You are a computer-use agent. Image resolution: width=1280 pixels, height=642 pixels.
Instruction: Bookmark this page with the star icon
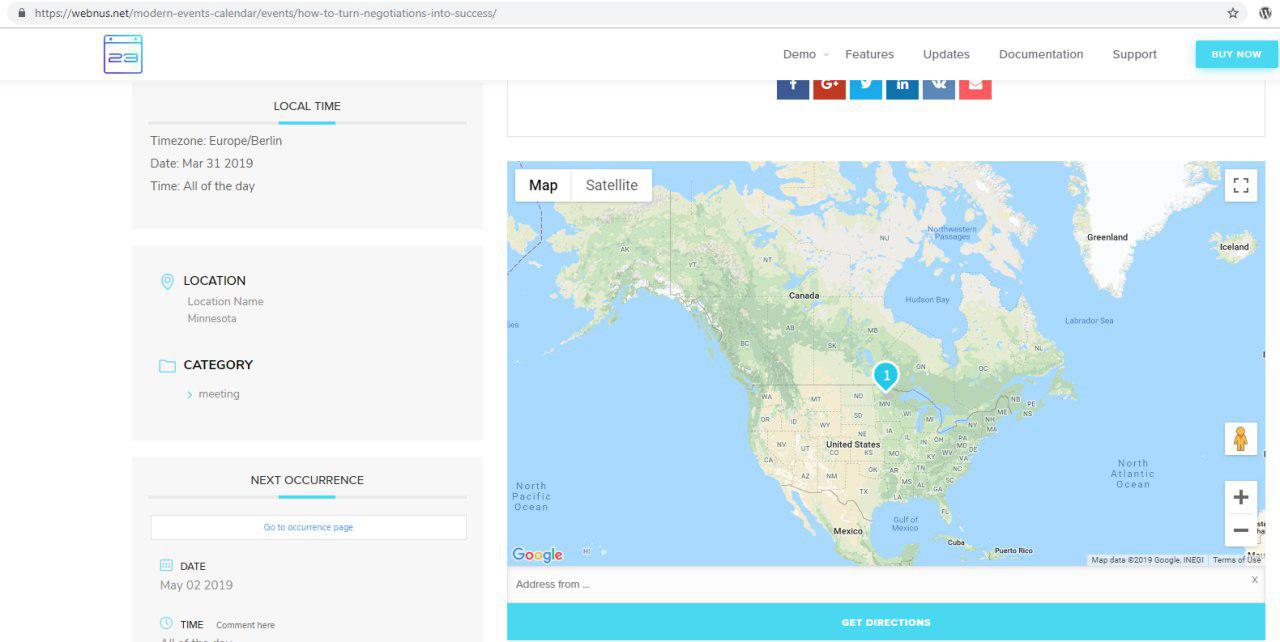[1233, 13]
